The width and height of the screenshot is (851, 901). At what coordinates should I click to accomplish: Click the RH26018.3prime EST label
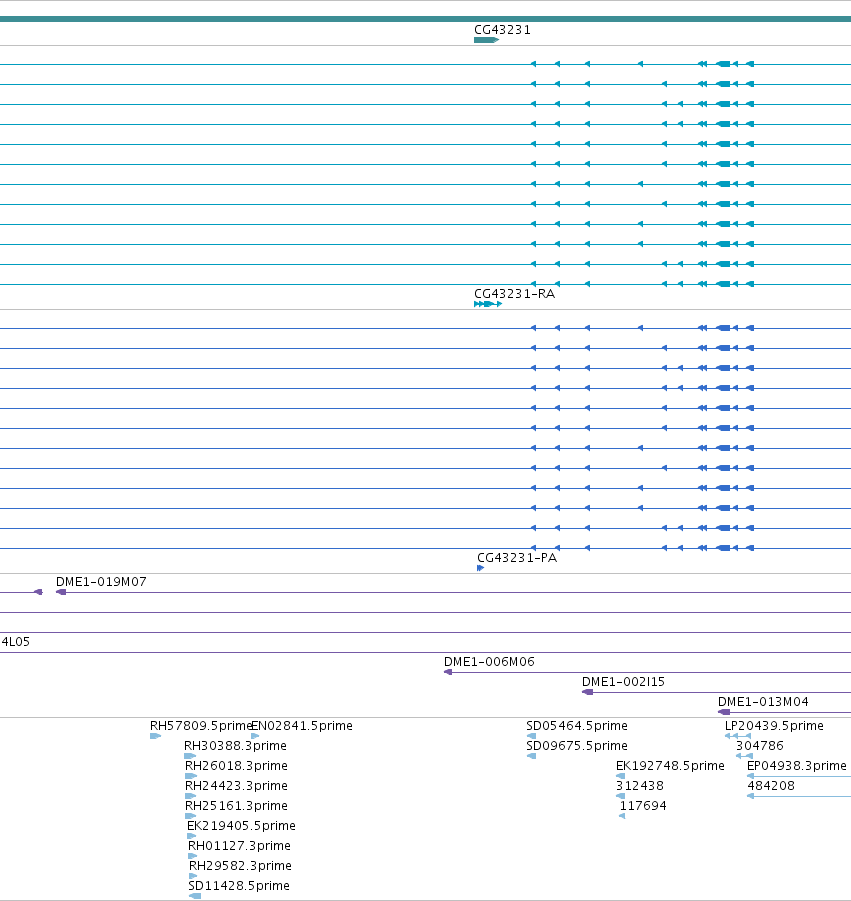tap(236, 766)
